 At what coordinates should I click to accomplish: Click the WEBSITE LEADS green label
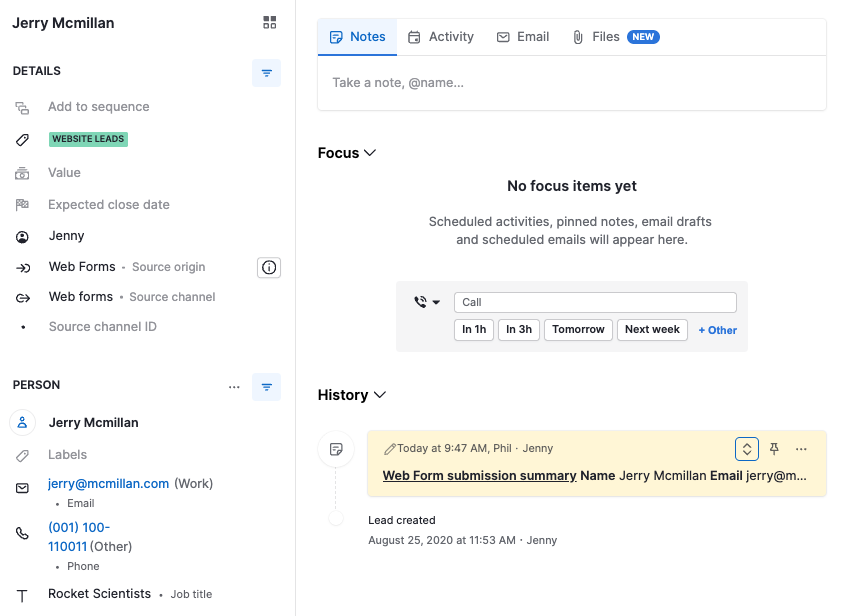tap(88, 139)
